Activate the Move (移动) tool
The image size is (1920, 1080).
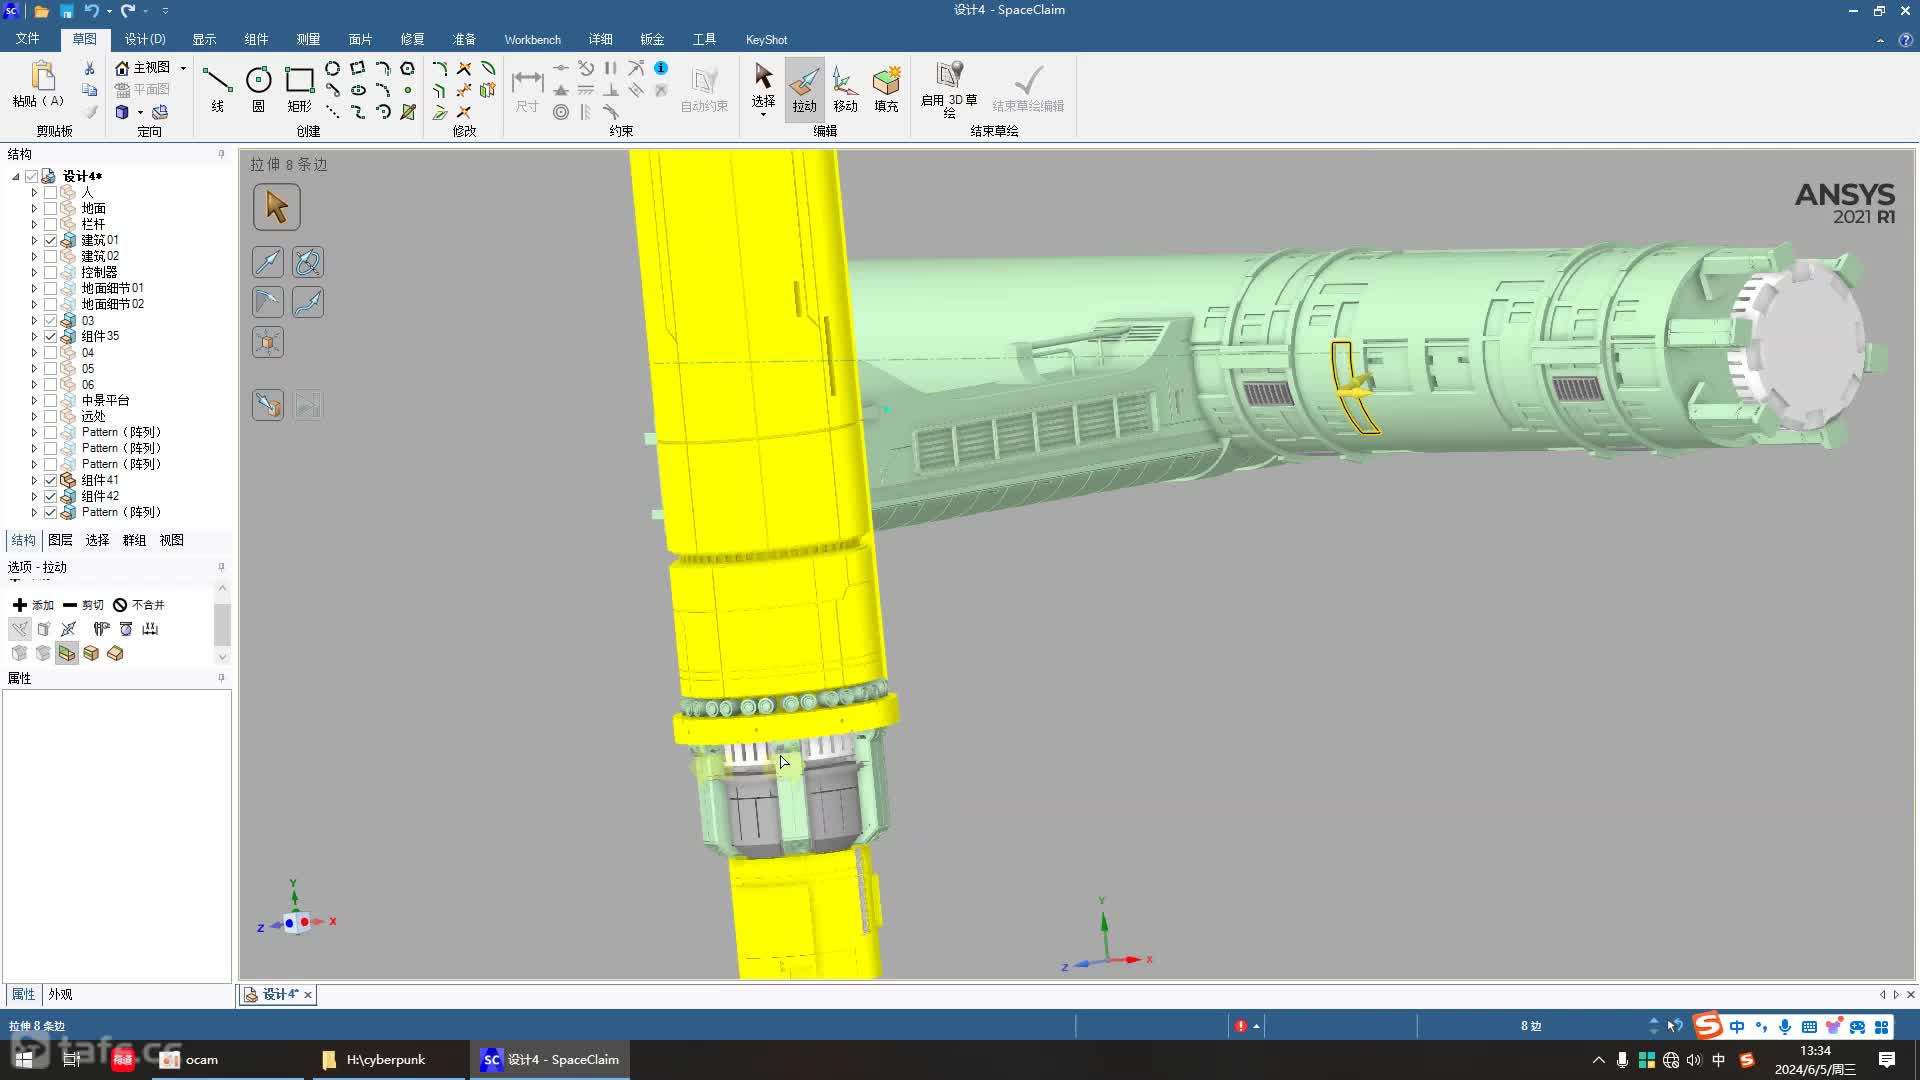pos(845,88)
